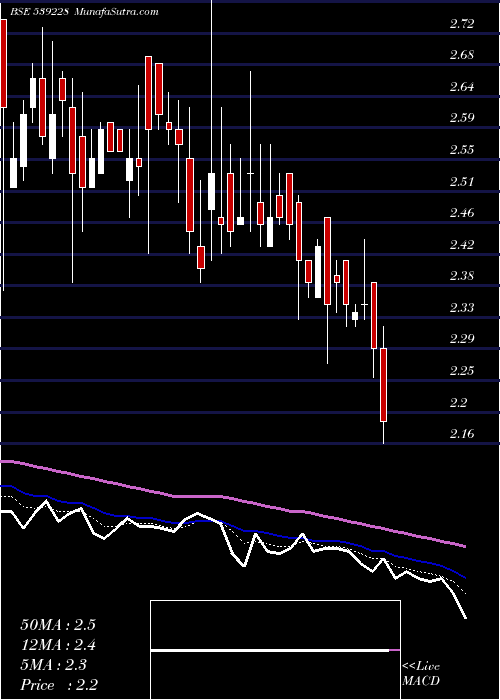Click the 2.2 price axis label
Viewport: 500px width, 700px height.
(458, 403)
